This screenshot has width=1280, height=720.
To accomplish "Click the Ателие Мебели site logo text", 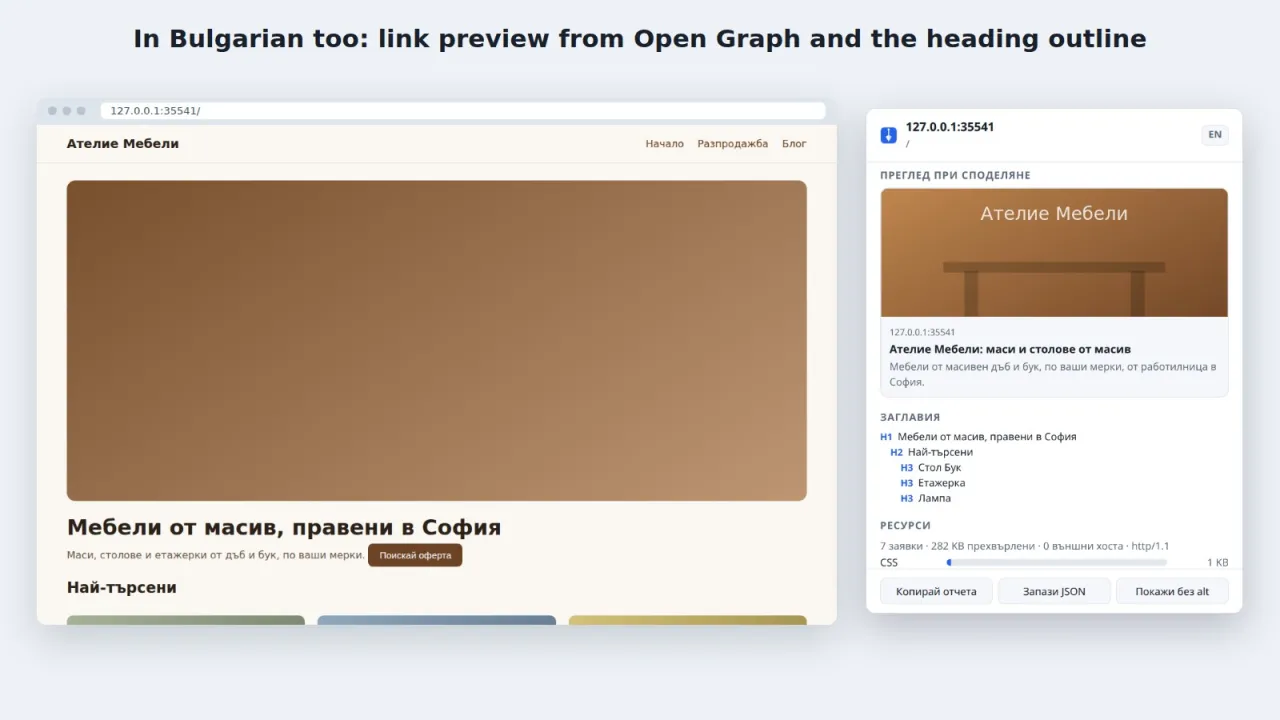I will pos(123,144).
